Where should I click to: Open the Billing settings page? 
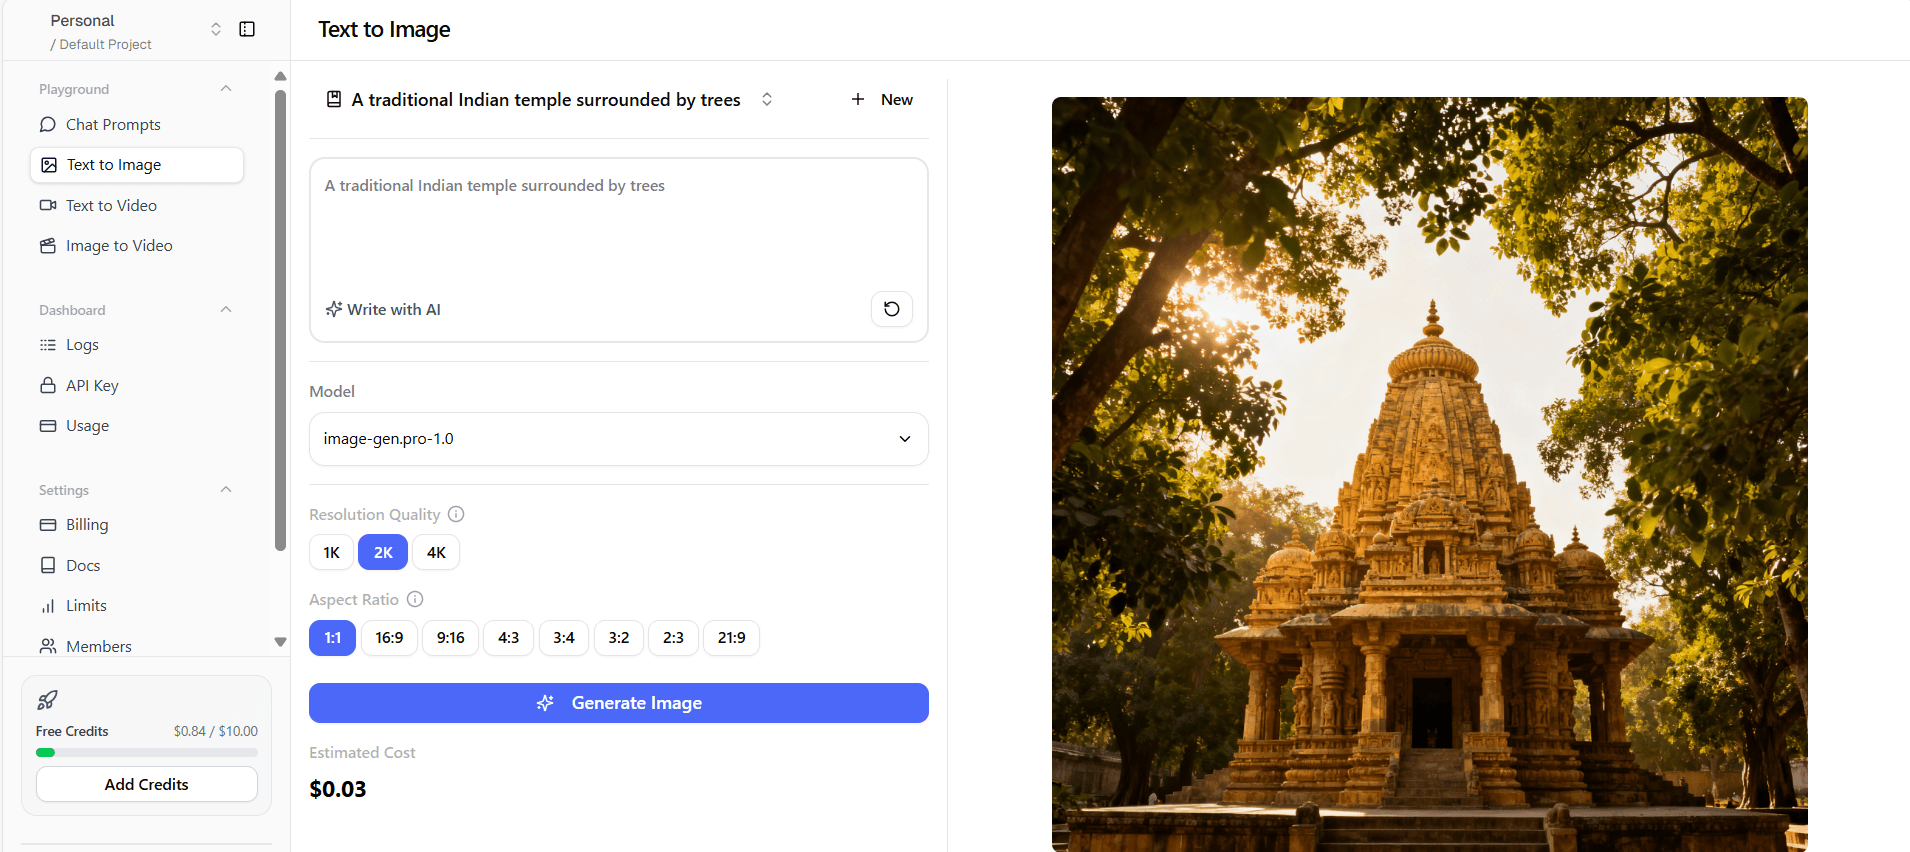coord(87,525)
